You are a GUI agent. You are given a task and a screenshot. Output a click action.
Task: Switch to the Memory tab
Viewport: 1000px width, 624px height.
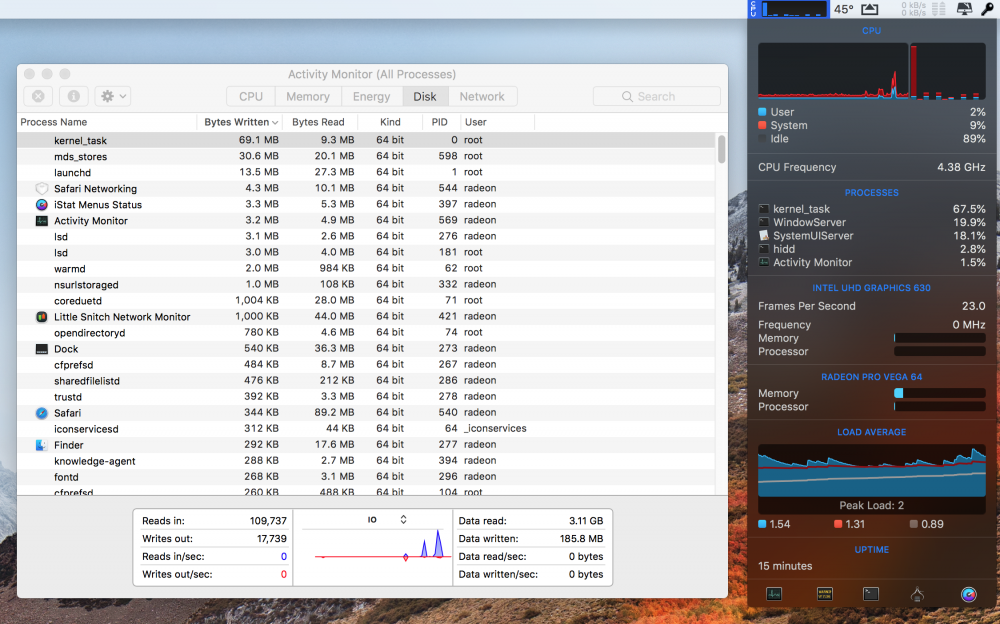pos(308,96)
